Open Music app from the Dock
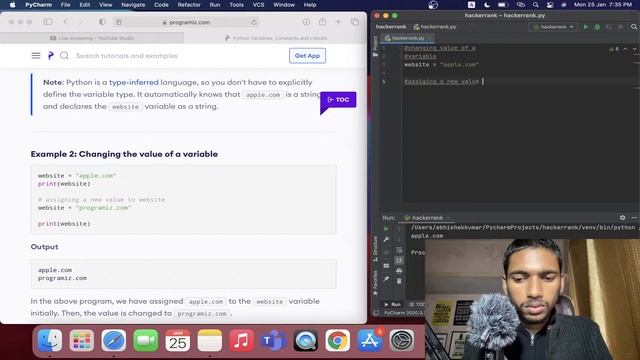640x360 pixels. pos(242,340)
